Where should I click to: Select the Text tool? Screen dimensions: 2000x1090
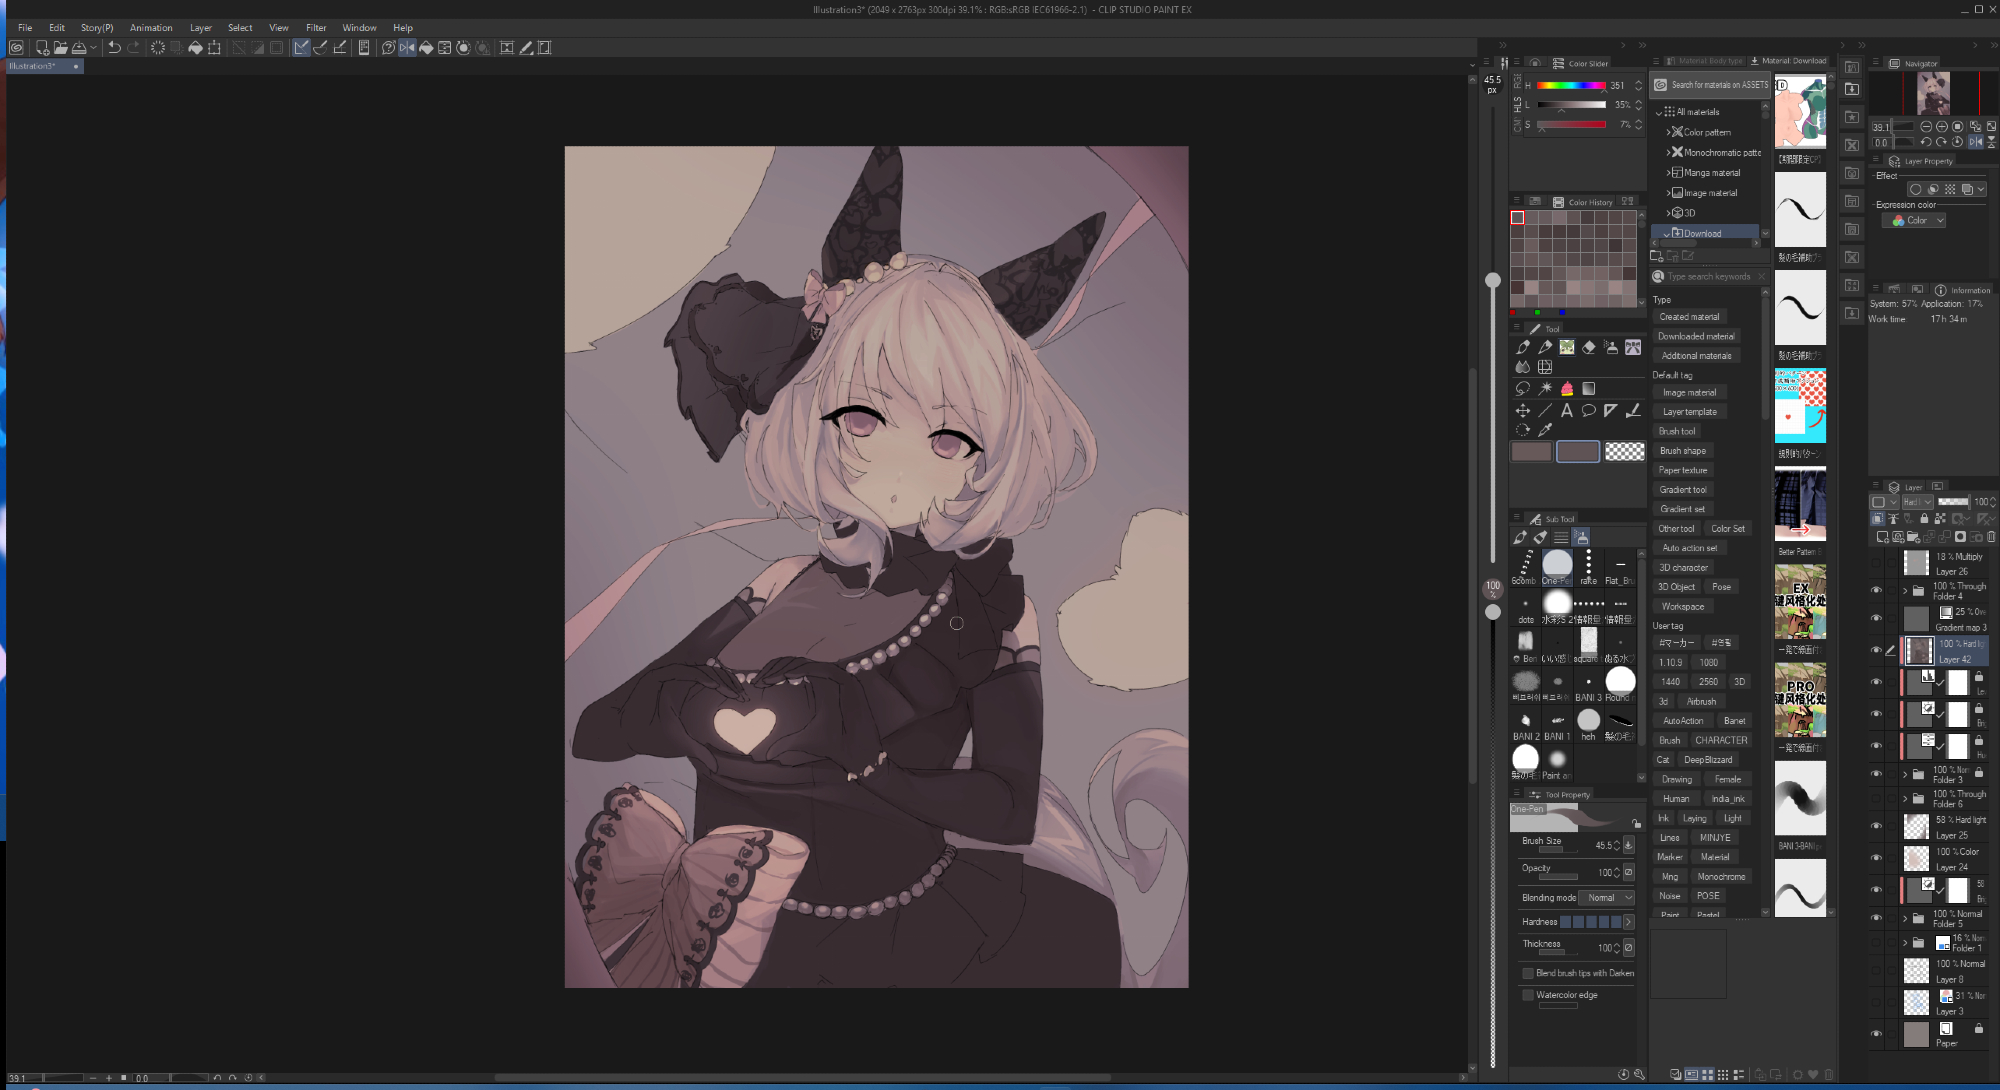(x=1567, y=410)
